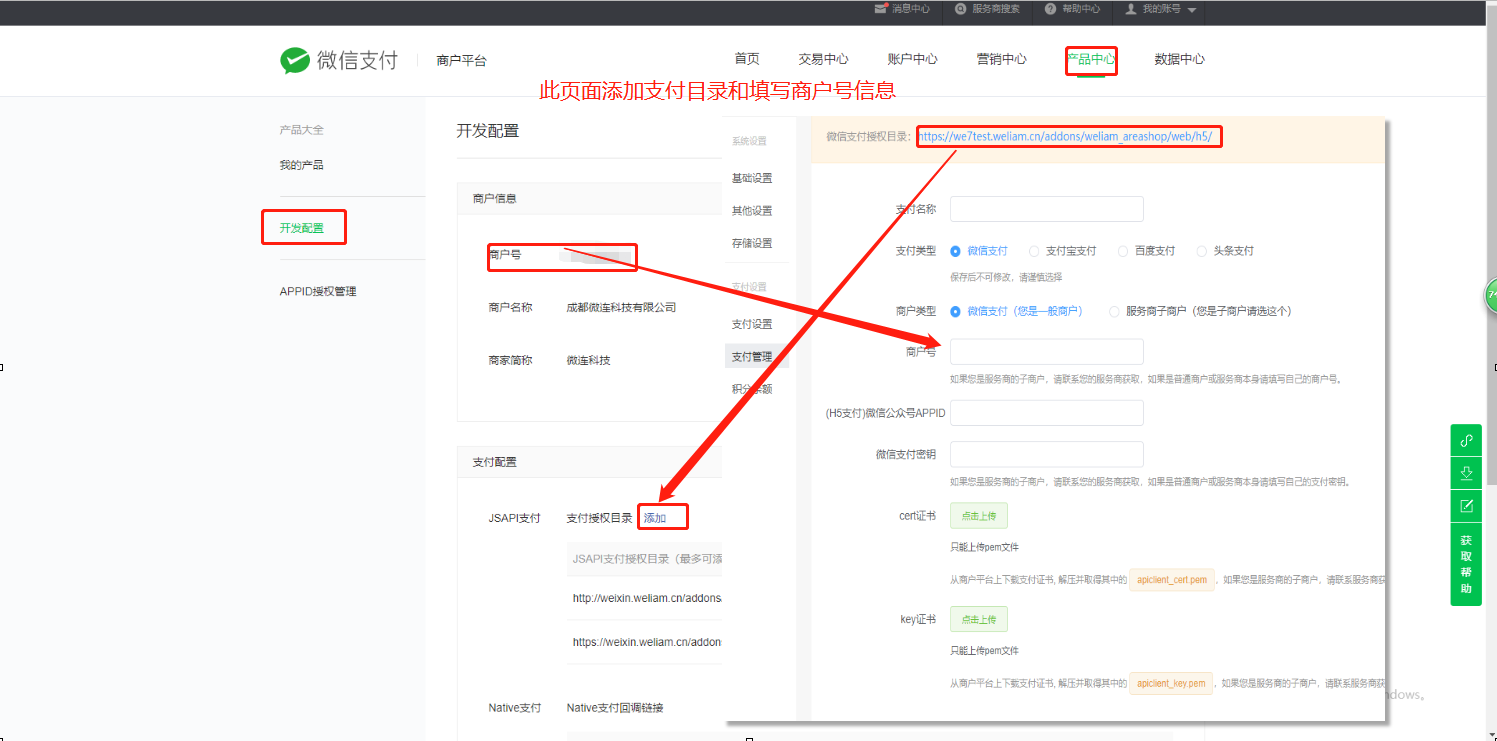Focus the 支付名称 input field
The height and width of the screenshot is (741, 1497).
1046,209
